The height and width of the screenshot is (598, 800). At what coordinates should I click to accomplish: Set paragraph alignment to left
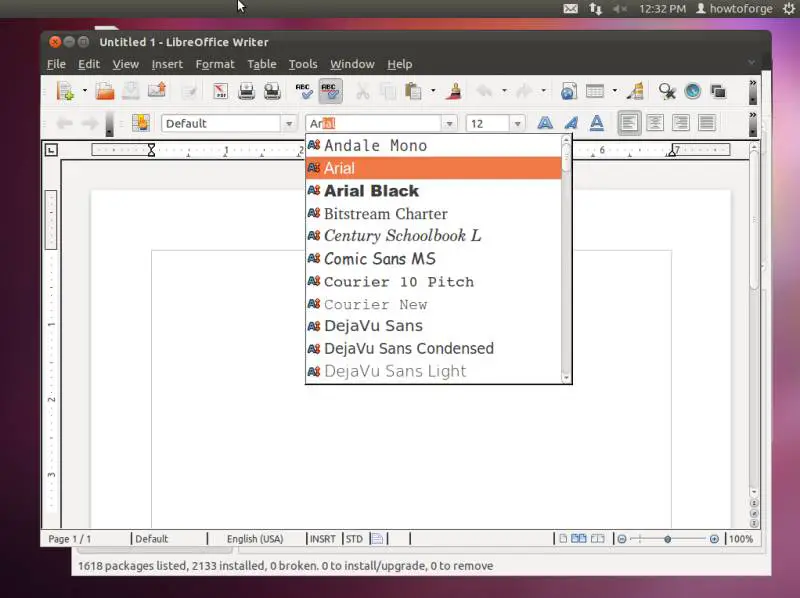pyautogui.click(x=629, y=123)
